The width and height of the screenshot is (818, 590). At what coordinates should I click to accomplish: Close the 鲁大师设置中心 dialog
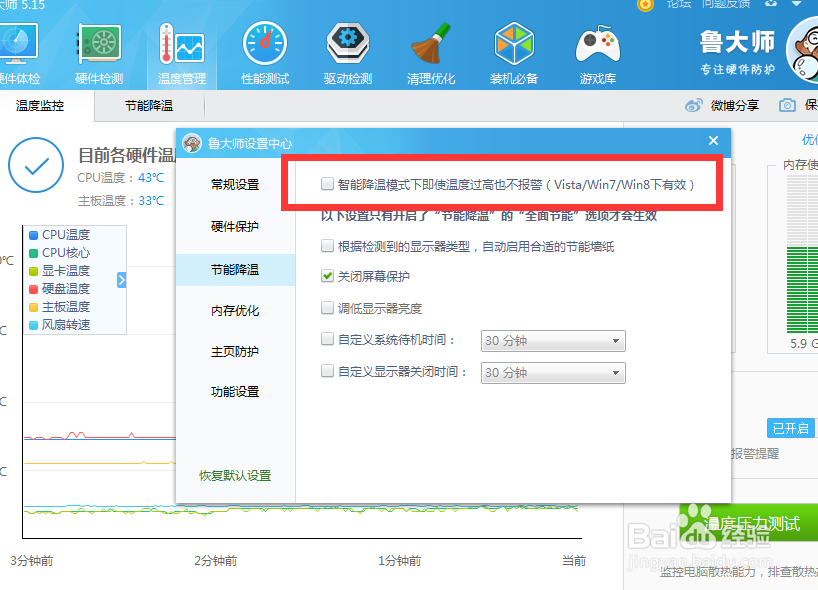[x=713, y=141]
